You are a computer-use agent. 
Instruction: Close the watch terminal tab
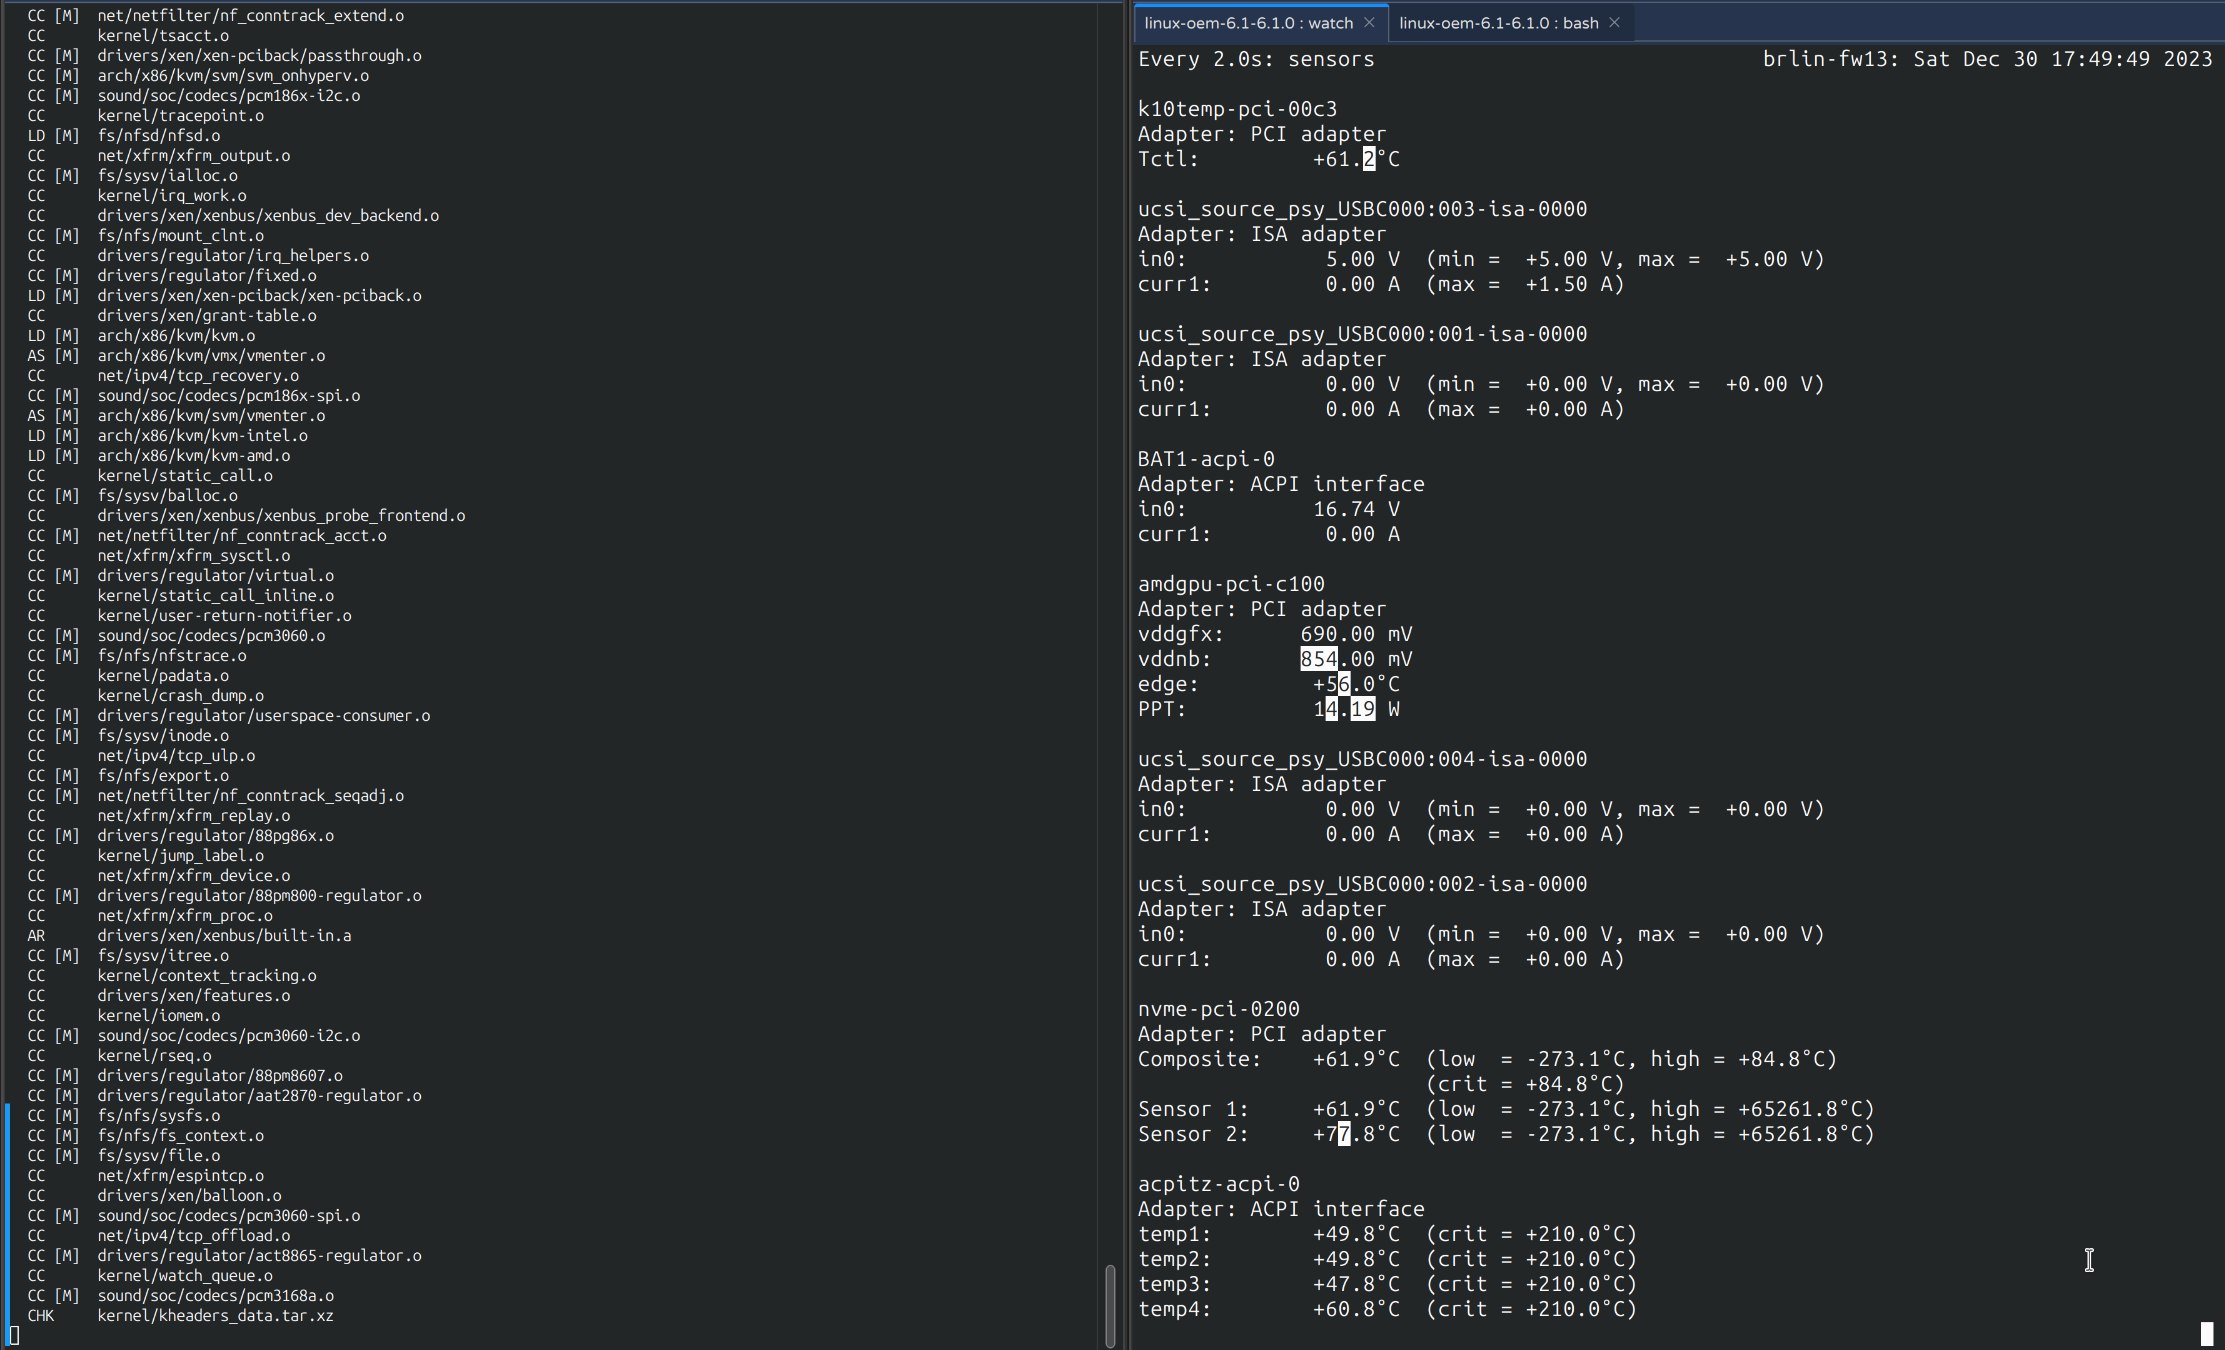[x=1369, y=23]
